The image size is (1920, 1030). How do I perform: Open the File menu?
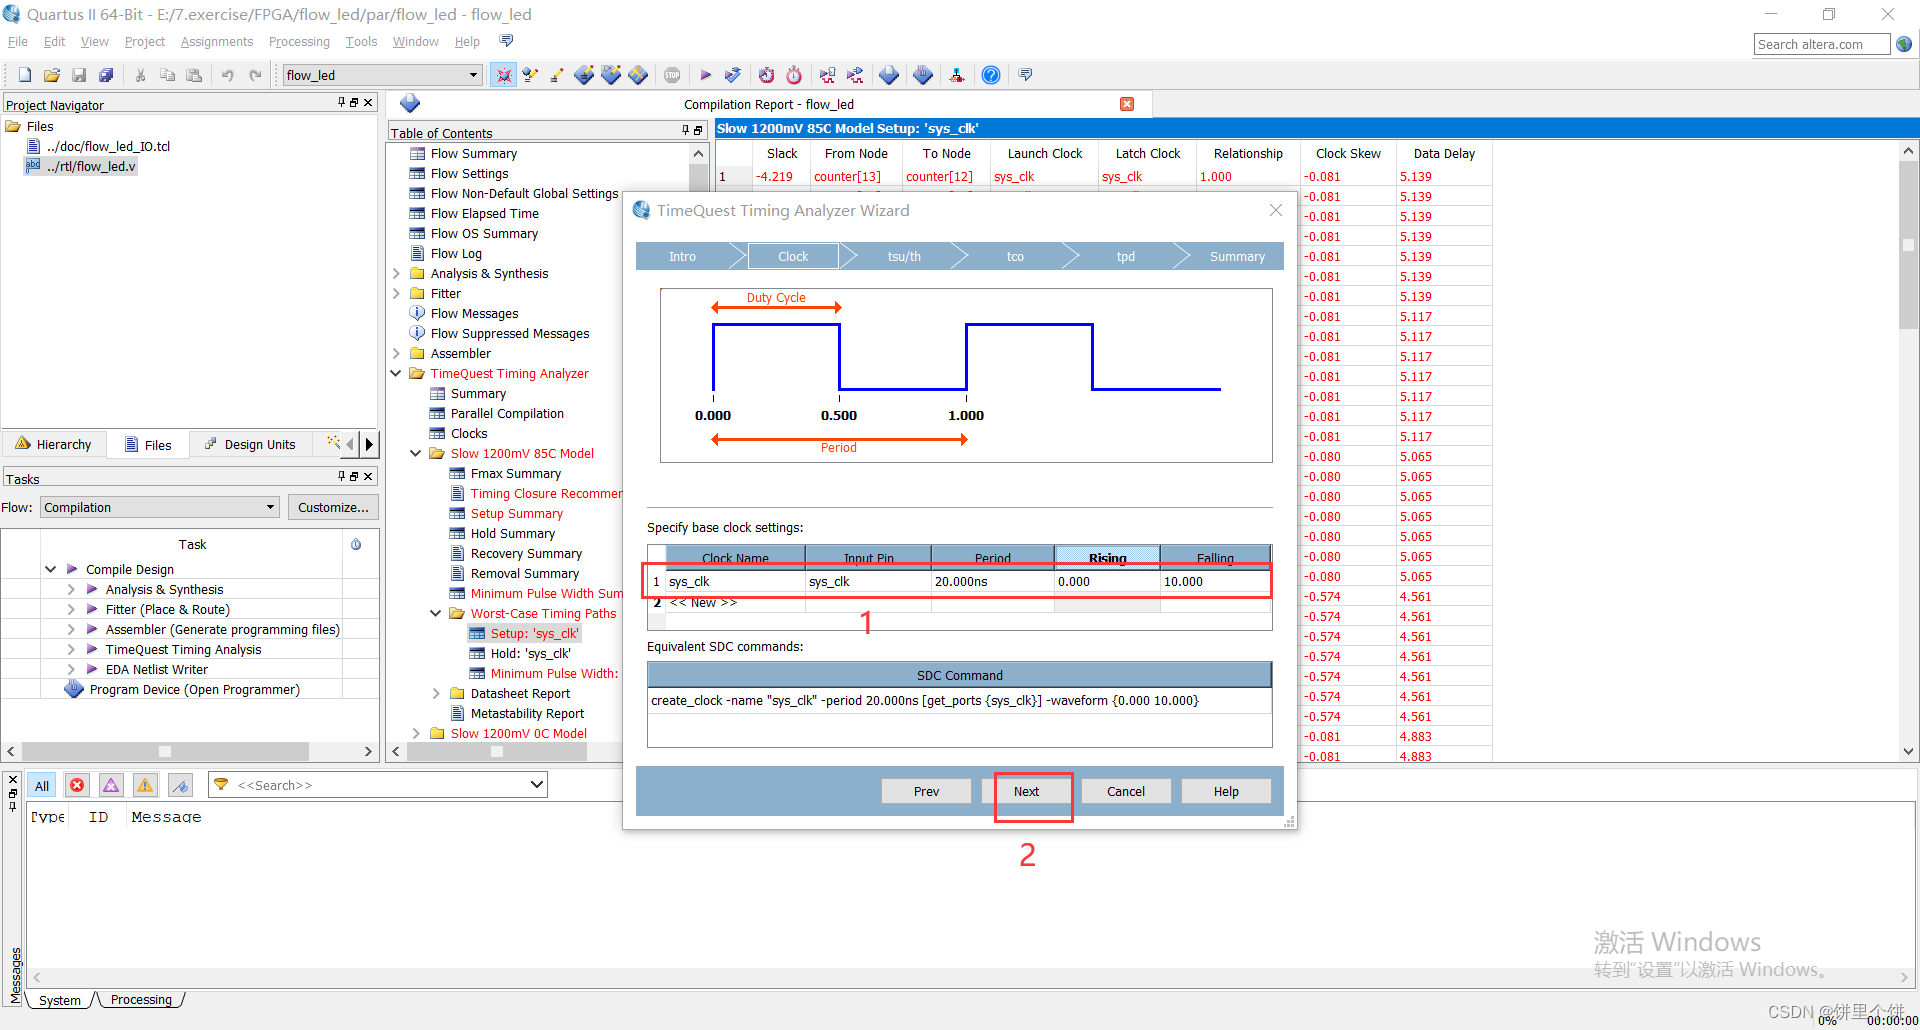pyautogui.click(x=18, y=41)
